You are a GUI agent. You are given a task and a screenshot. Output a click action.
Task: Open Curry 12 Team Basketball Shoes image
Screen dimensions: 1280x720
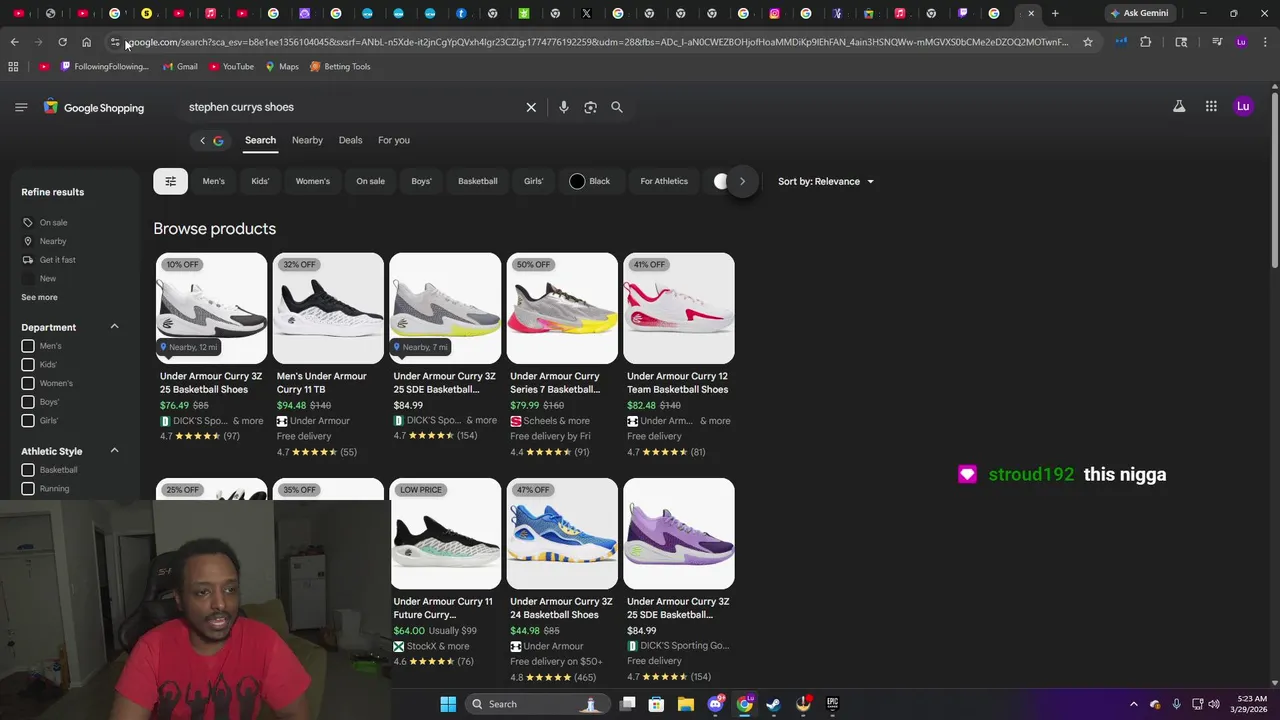(x=679, y=308)
